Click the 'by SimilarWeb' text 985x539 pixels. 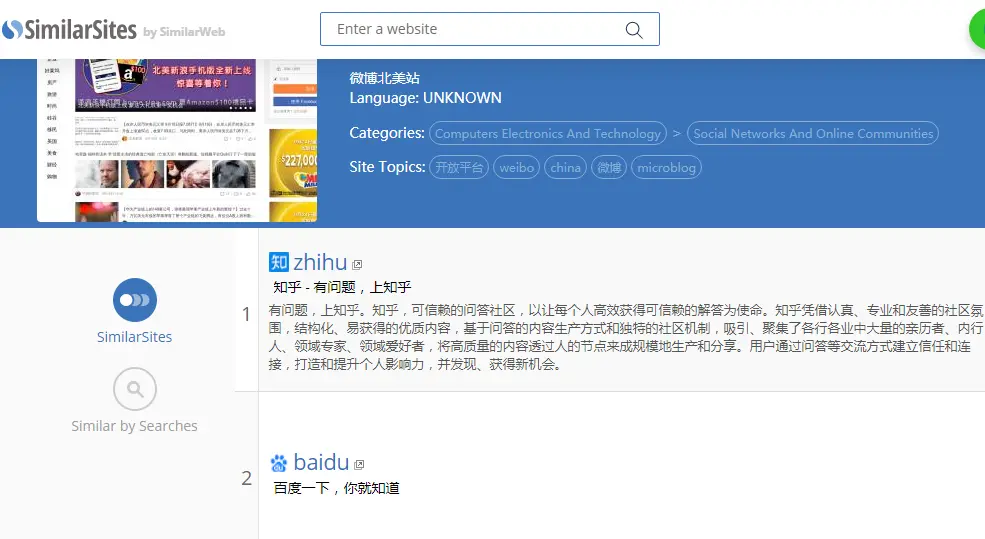[184, 32]
